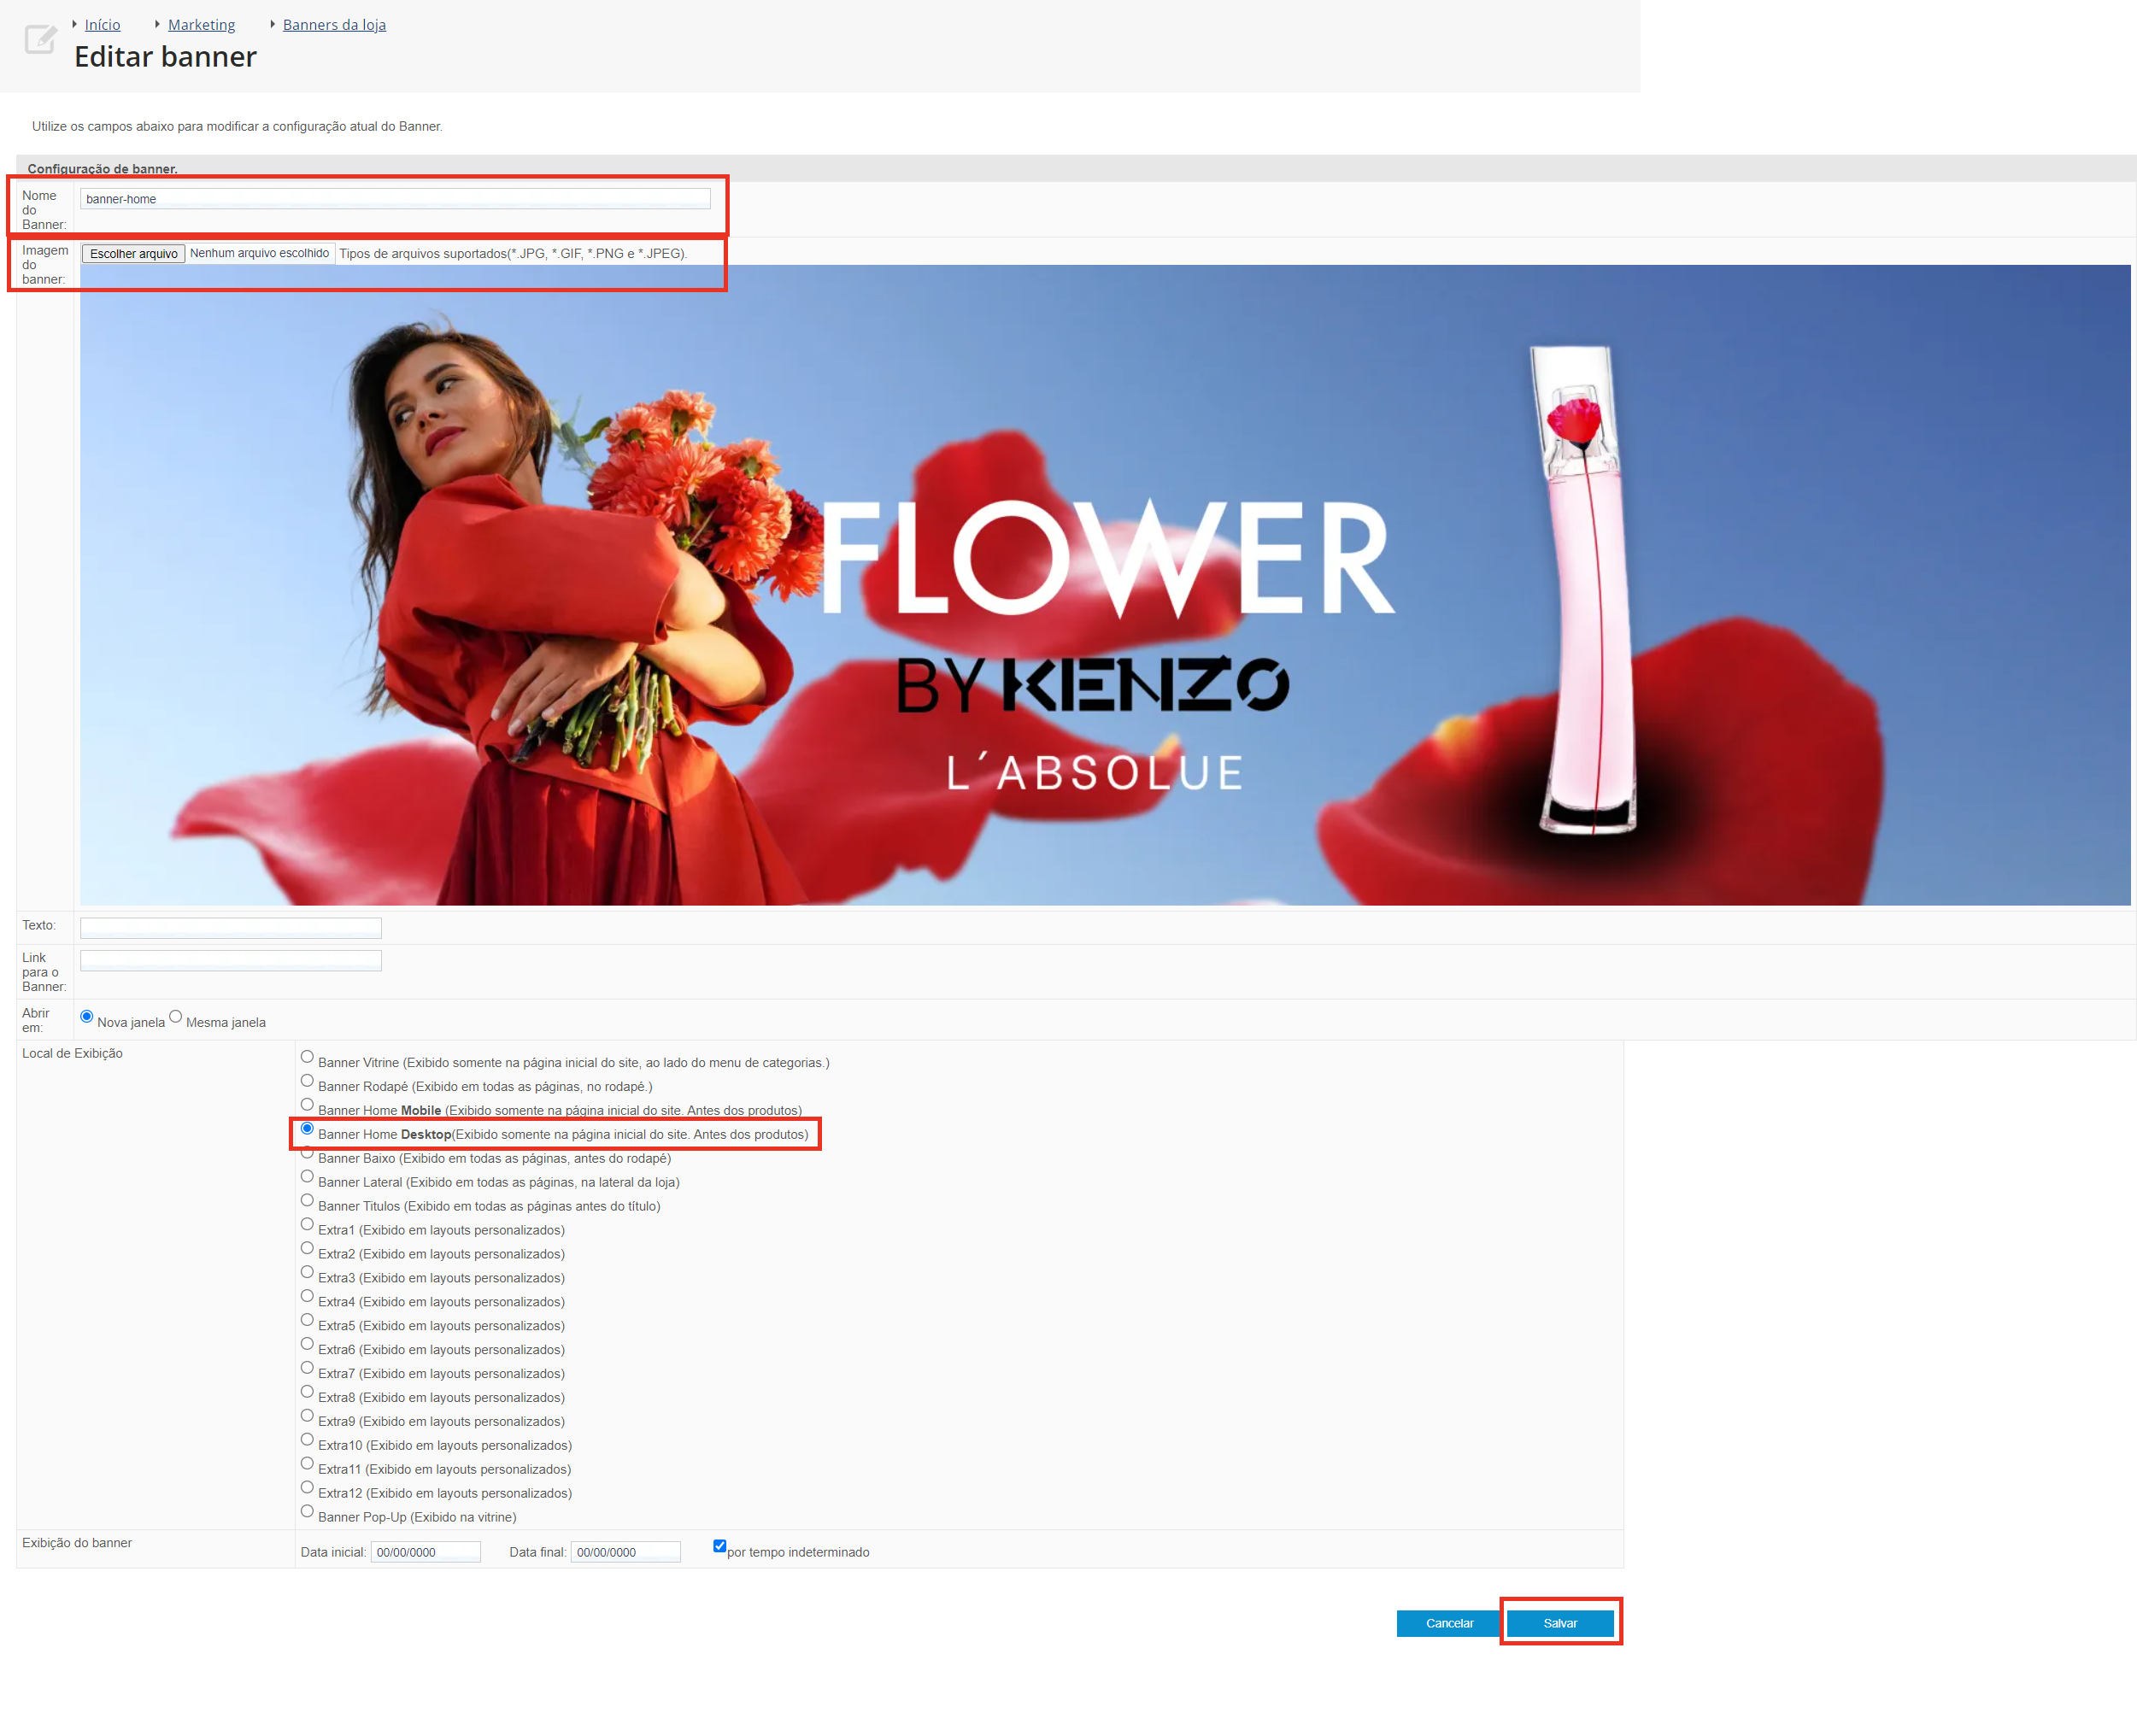This screenshot has height=1736, width=2137.
Task: Choose the Extra5 display location
Action: (307, 1321)
